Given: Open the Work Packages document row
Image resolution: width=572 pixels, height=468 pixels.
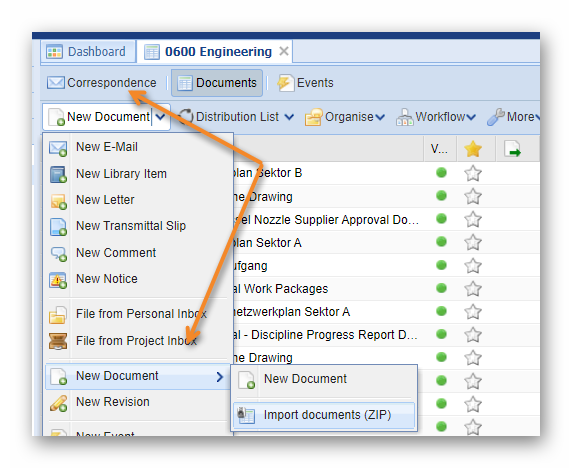Looking at the screenshot, I should [x=281, y=289].
